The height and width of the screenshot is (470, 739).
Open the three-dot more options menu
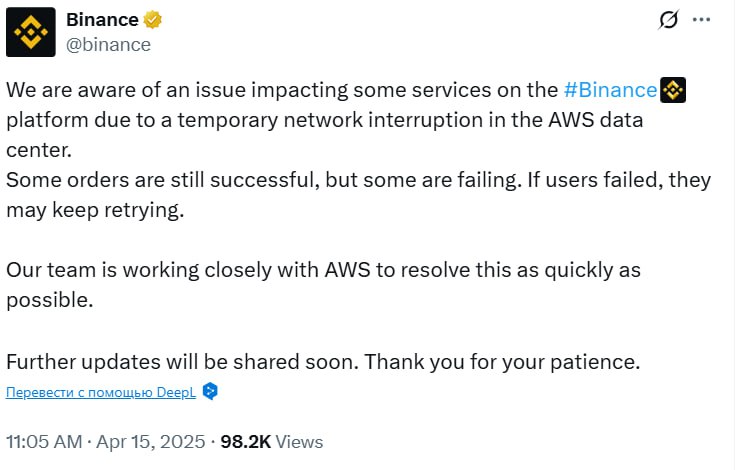click(703, 21)
